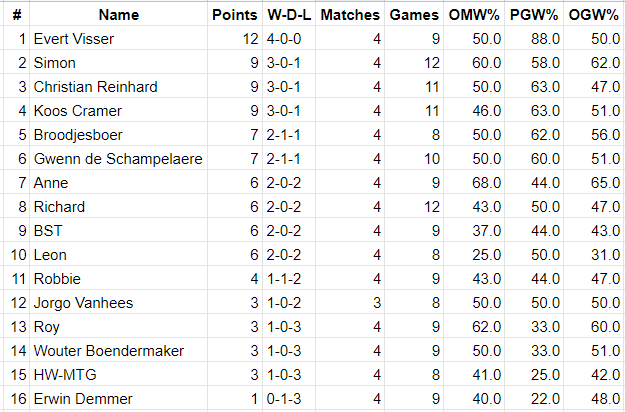The image size is (625, 412).
Task: Select Robbie's 1-1-2 record cell
Action: tap(289, 279)
